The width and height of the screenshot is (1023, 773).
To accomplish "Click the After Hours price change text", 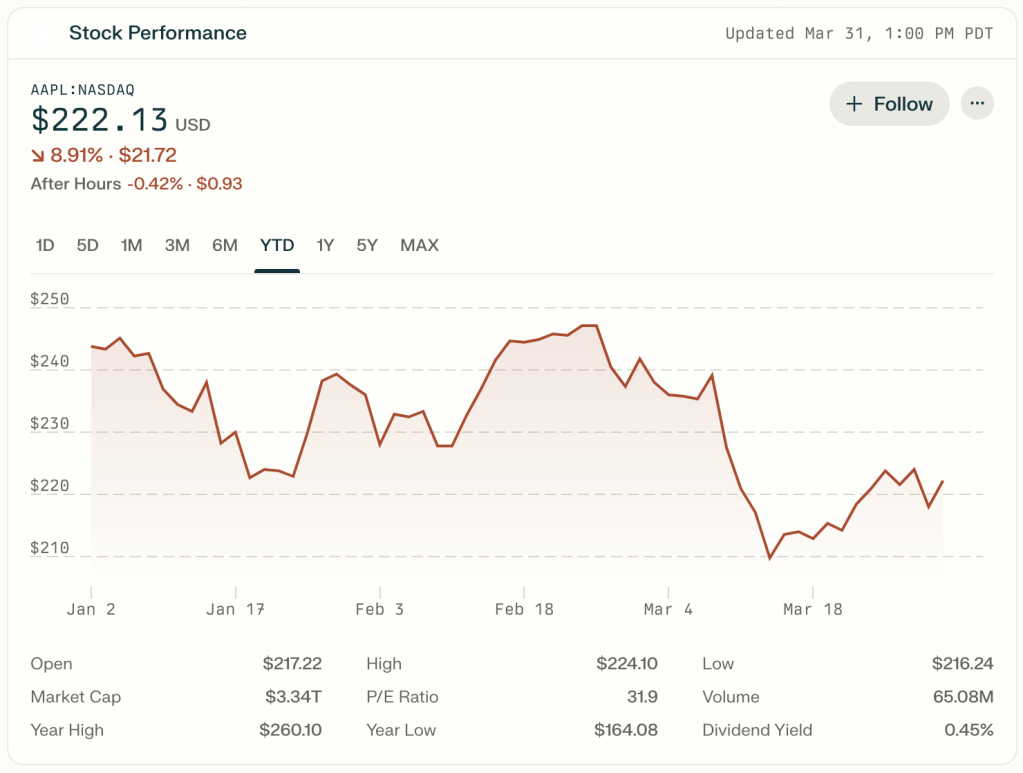I will coord(184,184).
